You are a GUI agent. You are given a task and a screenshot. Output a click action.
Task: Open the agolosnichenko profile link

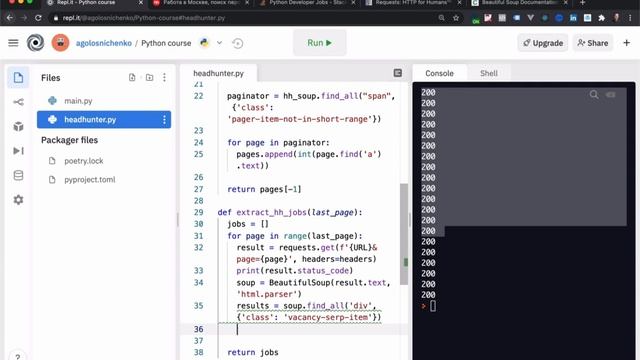coord(104,43)
